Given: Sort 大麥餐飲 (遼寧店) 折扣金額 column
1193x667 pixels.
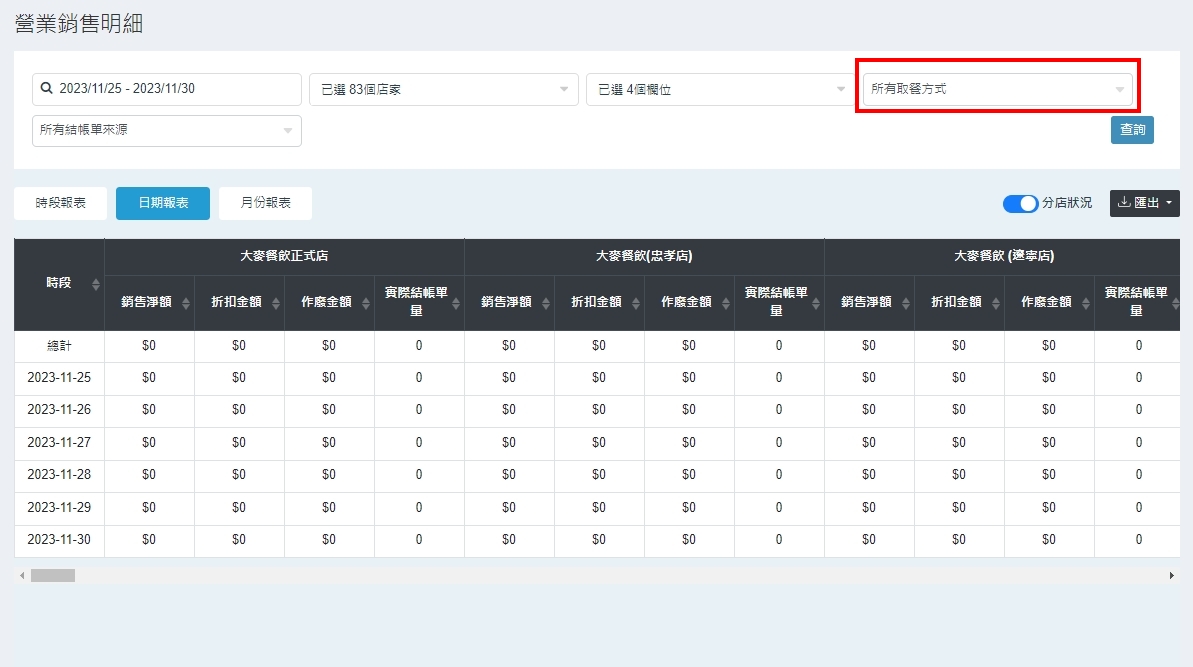Looking at the screenshot, I should coord(996,303).
